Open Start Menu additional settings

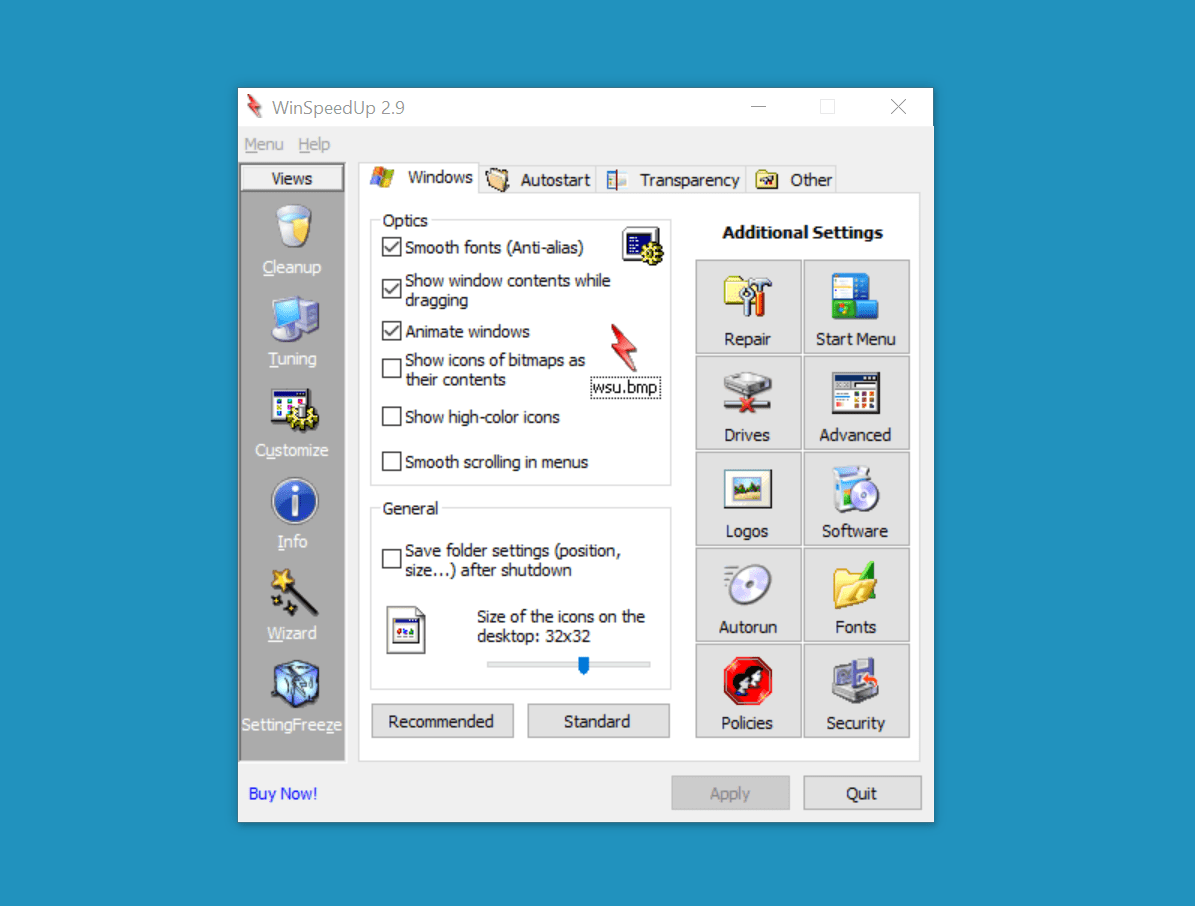[x=856, y=307]
